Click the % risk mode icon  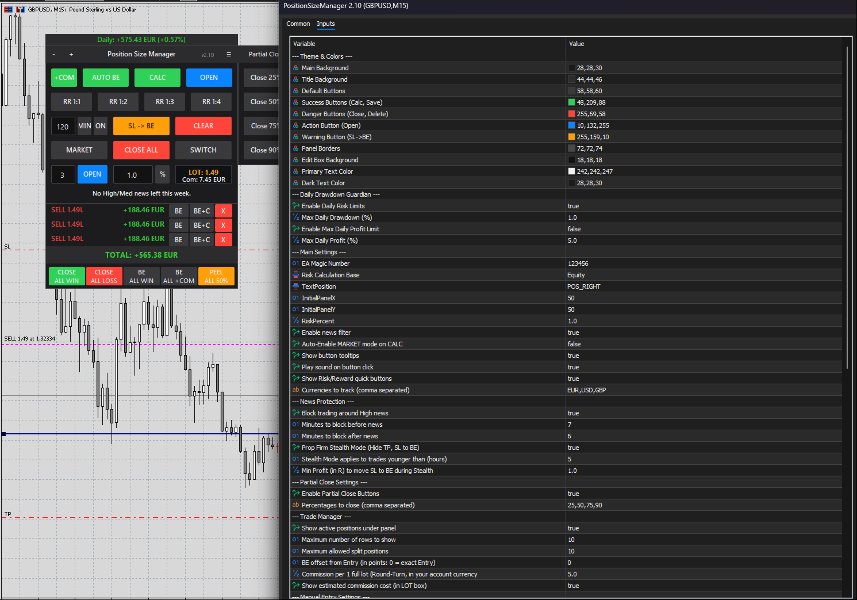162,175
